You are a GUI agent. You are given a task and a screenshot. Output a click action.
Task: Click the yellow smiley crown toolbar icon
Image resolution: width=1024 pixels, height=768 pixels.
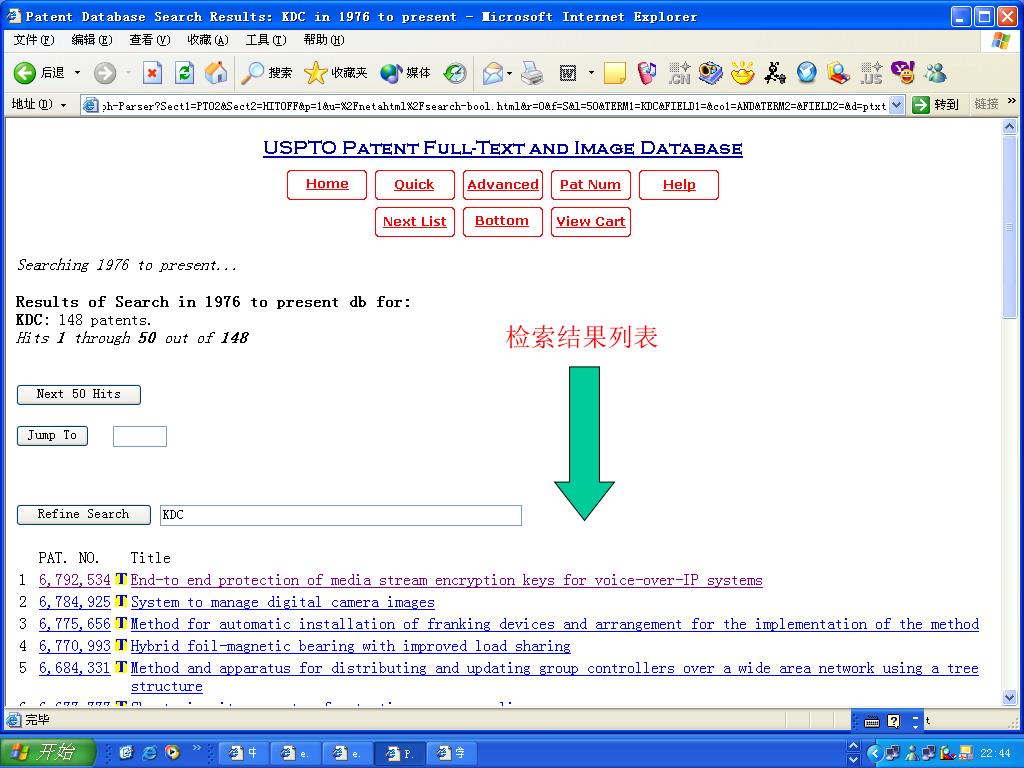[x=743, y=72]
